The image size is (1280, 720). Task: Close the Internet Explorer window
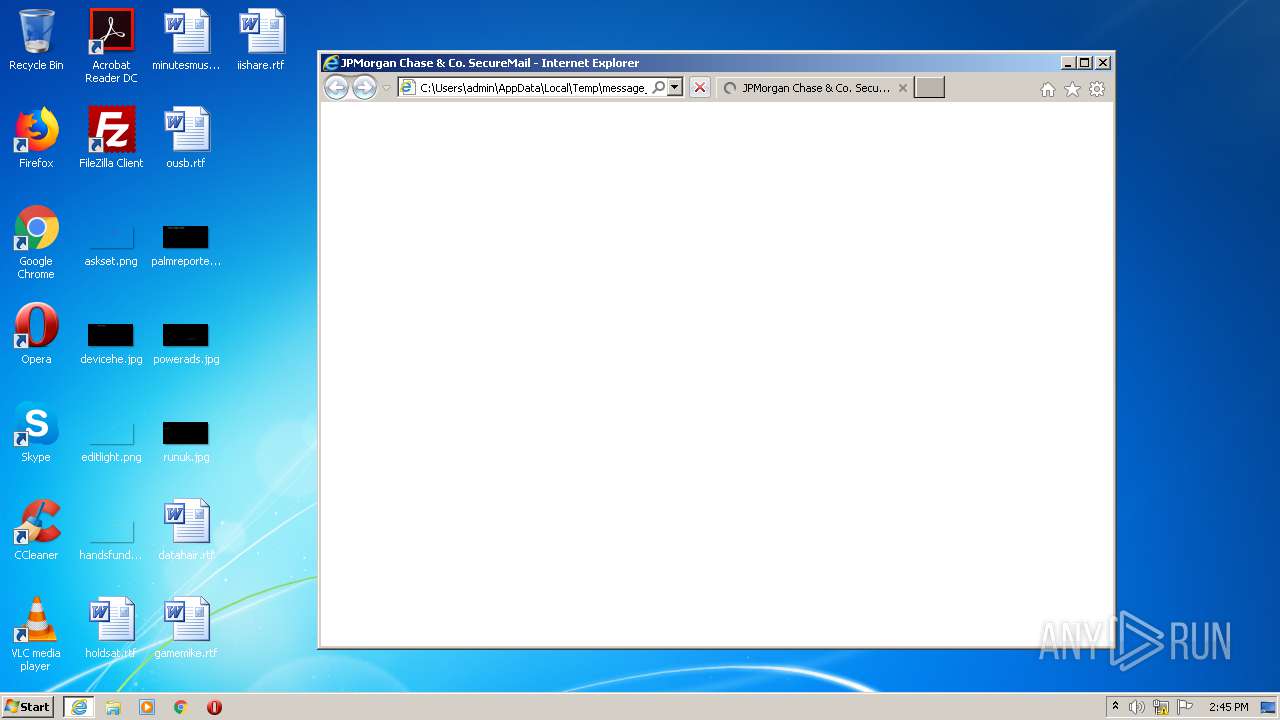(1103, 62)
